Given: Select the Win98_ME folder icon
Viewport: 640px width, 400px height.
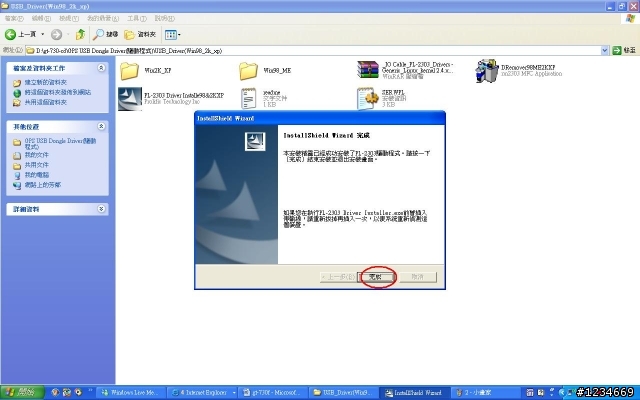Looking at the screenshot, I should pos(248,71).
